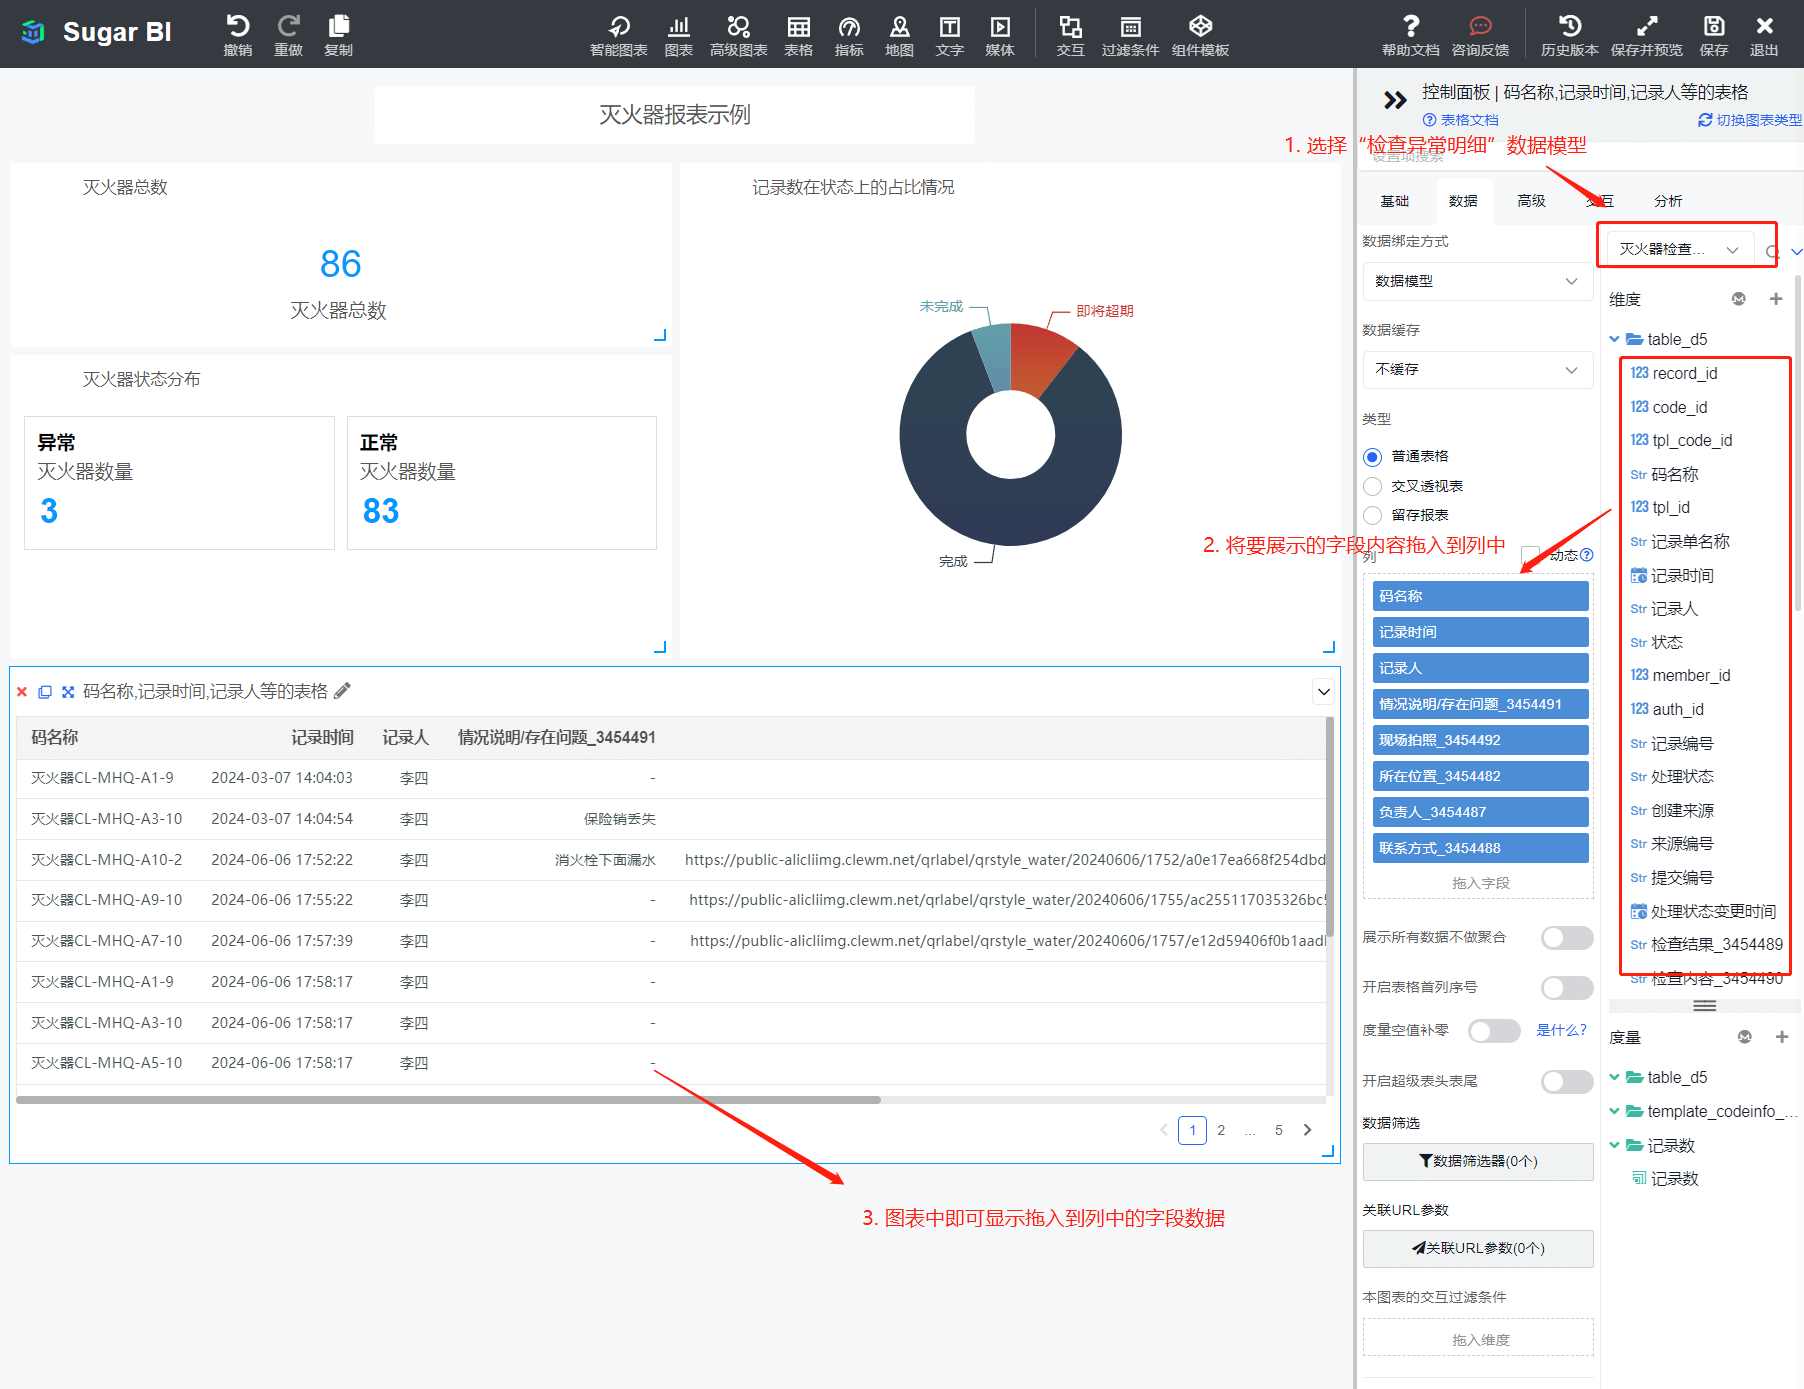1804x1389 pixels.
Task: Click the 复制 copy icon
Action: [x=338, y=26]
